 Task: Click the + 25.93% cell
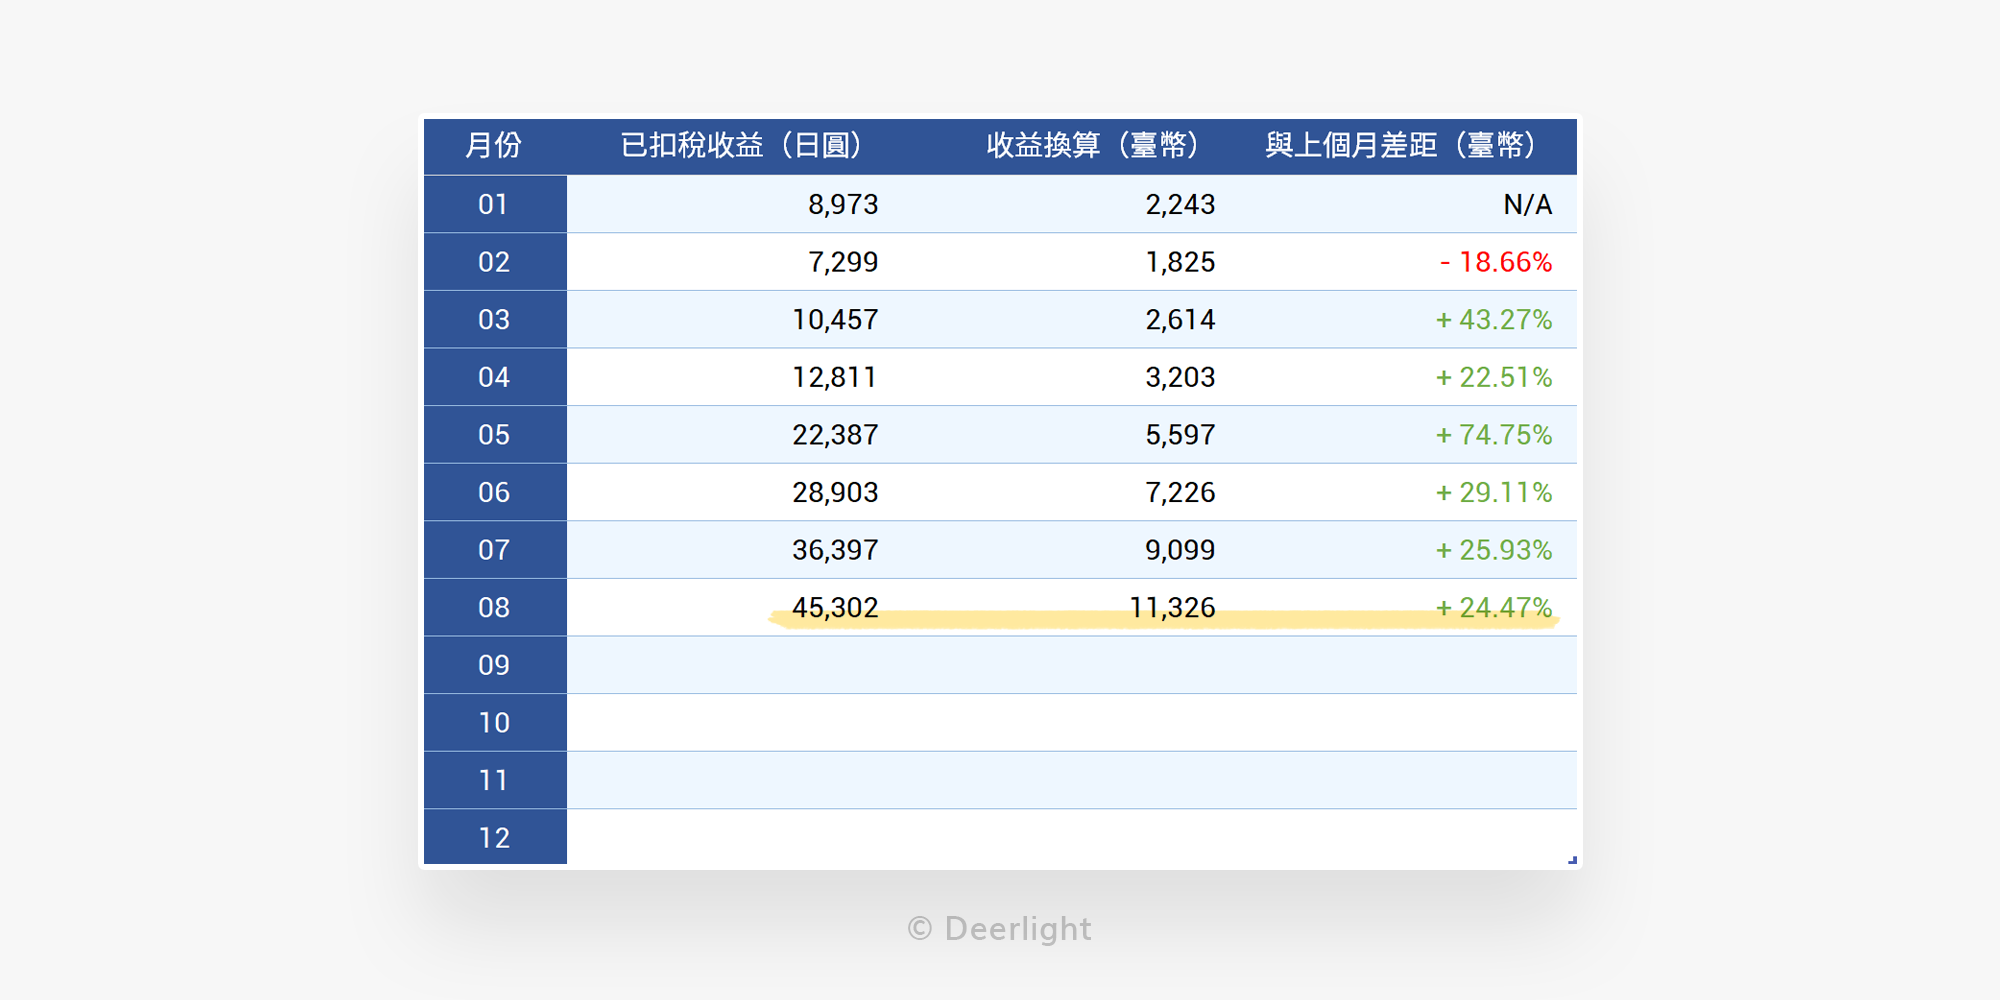(1494, 550)
